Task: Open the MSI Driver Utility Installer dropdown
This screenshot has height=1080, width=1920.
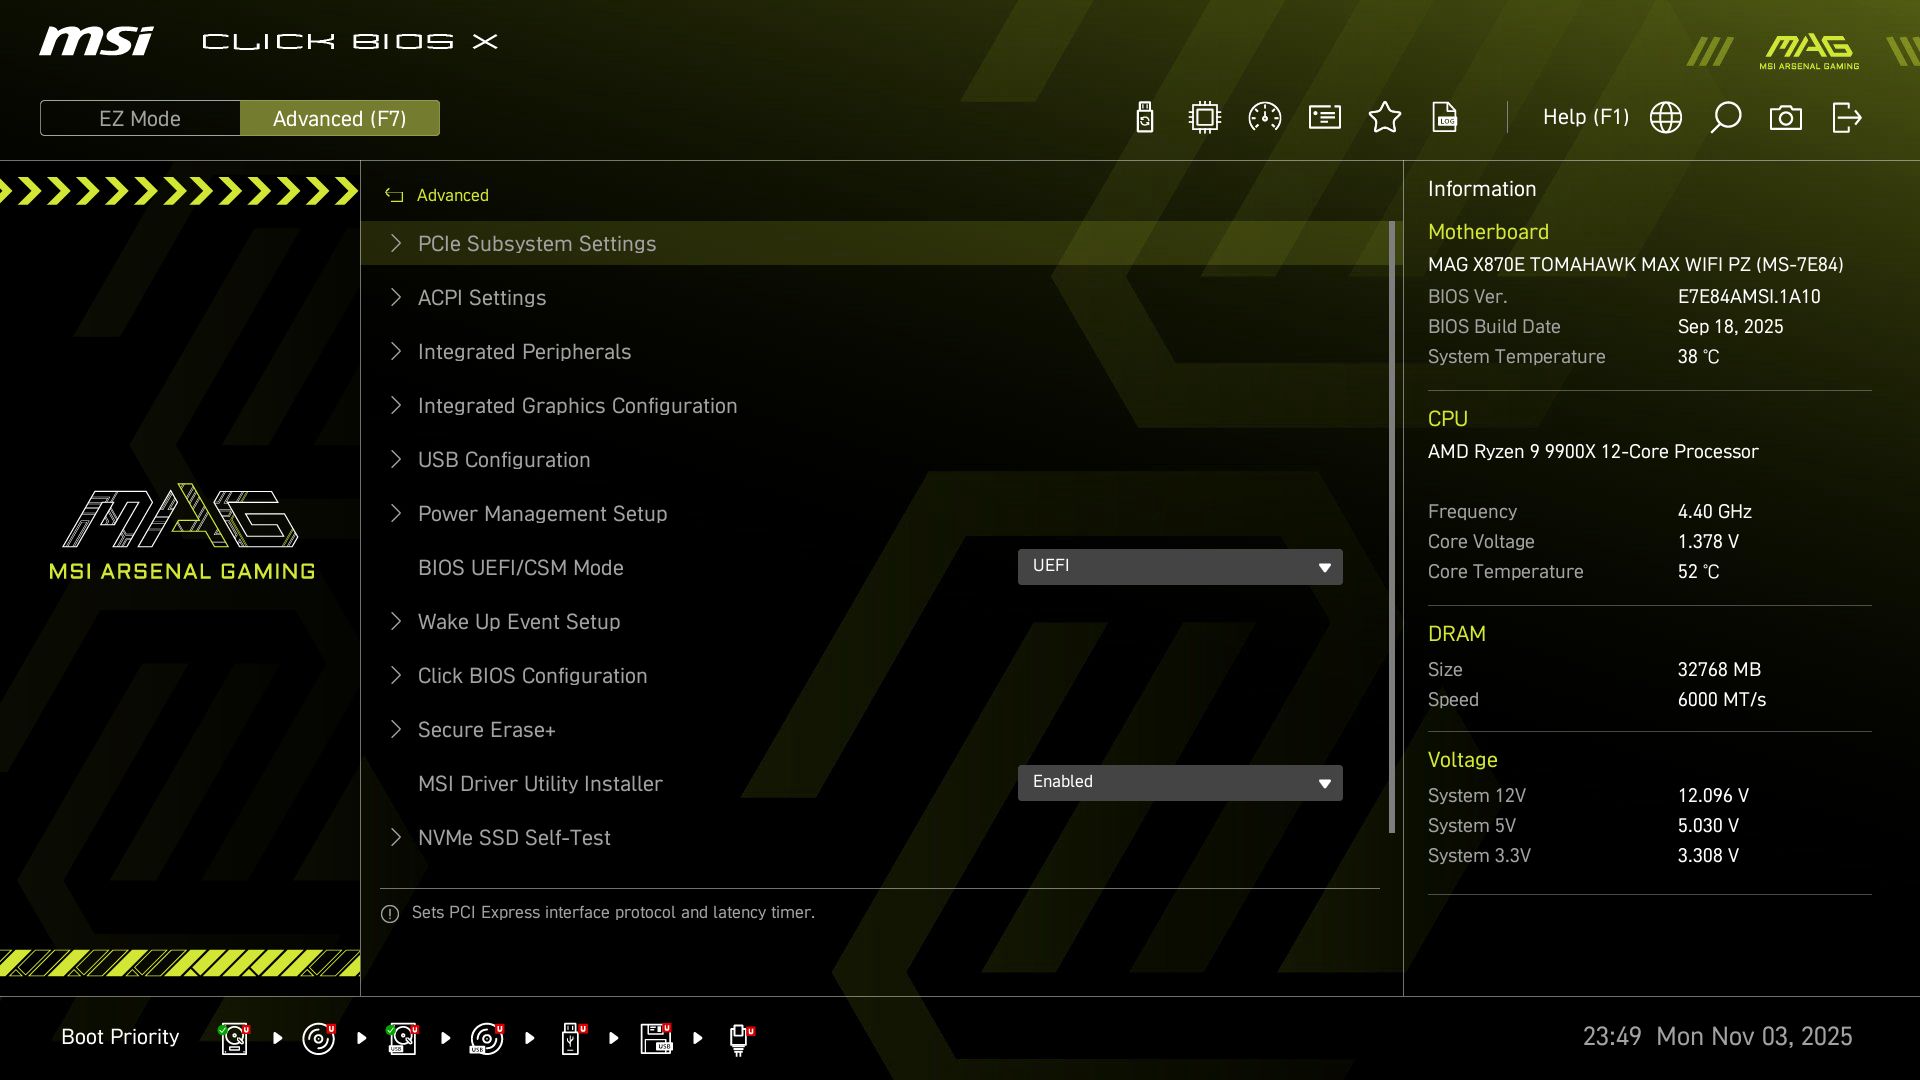Action: 1180,782
